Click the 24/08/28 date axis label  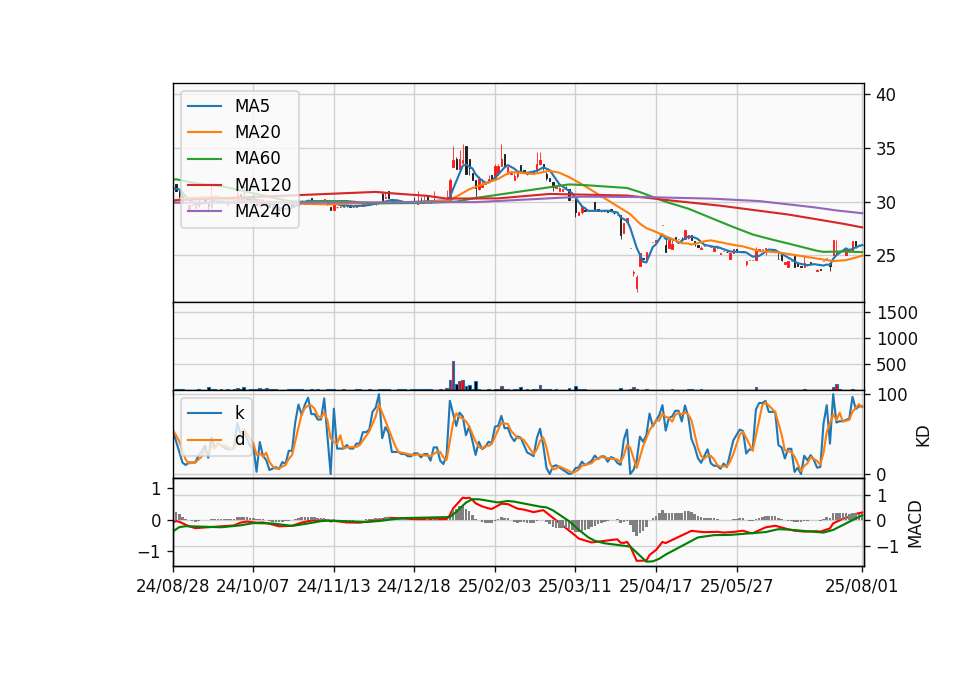point(173,586)
